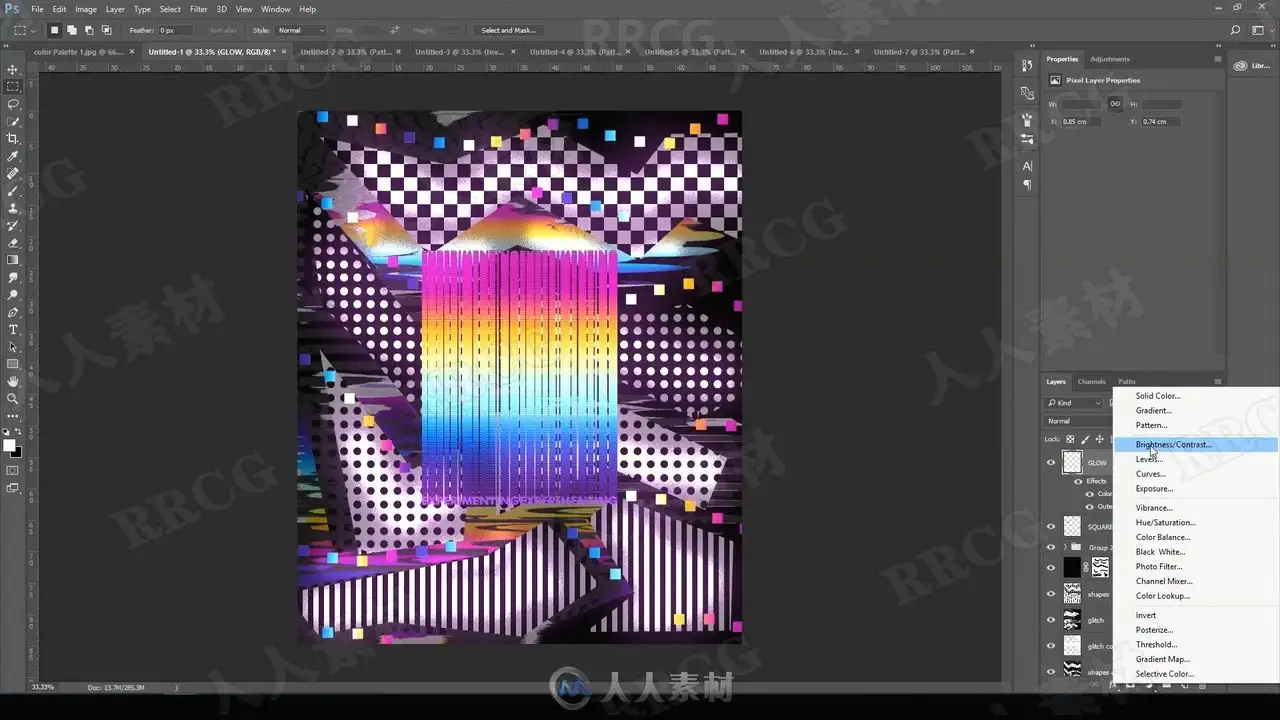Choose Brightness/Contrast from the adjustment menu
This screenshot has width=1280, height=720.
click(1196, 444)
